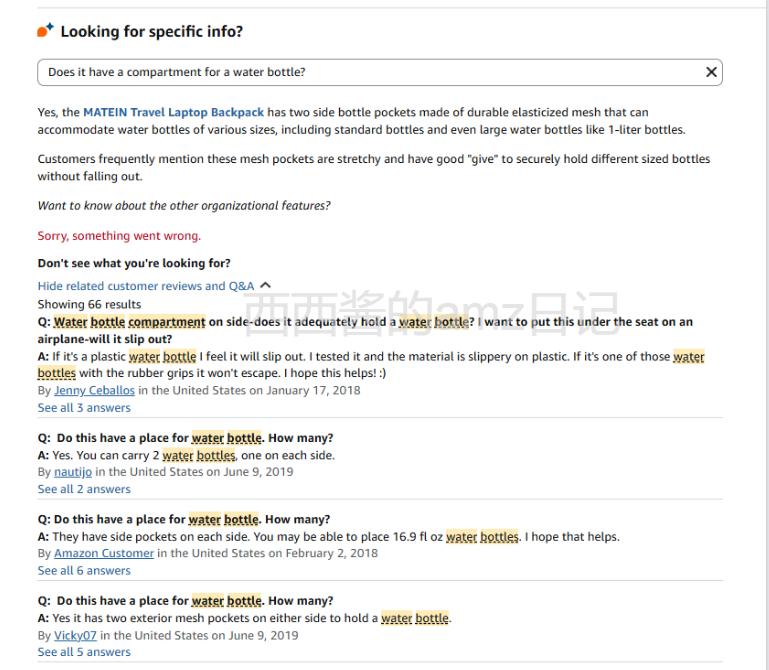Click the suggested question about other organizational features
Viewport: 769px width, 670px height.
(184, 206)
